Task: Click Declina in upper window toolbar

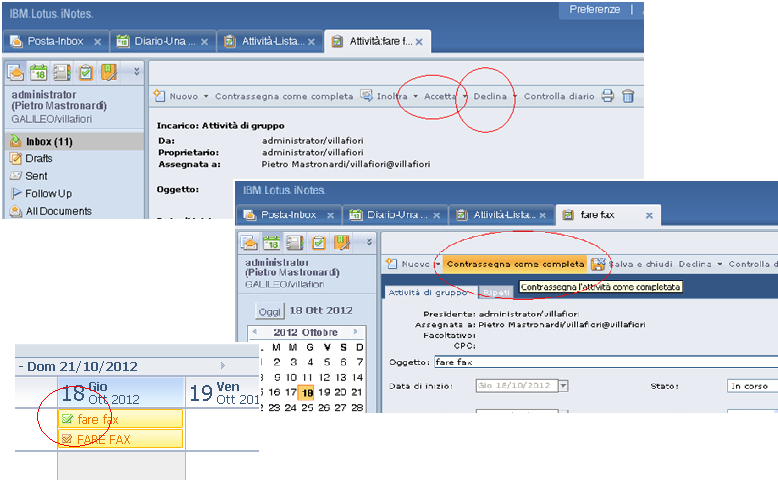Action: coord(490,96)
